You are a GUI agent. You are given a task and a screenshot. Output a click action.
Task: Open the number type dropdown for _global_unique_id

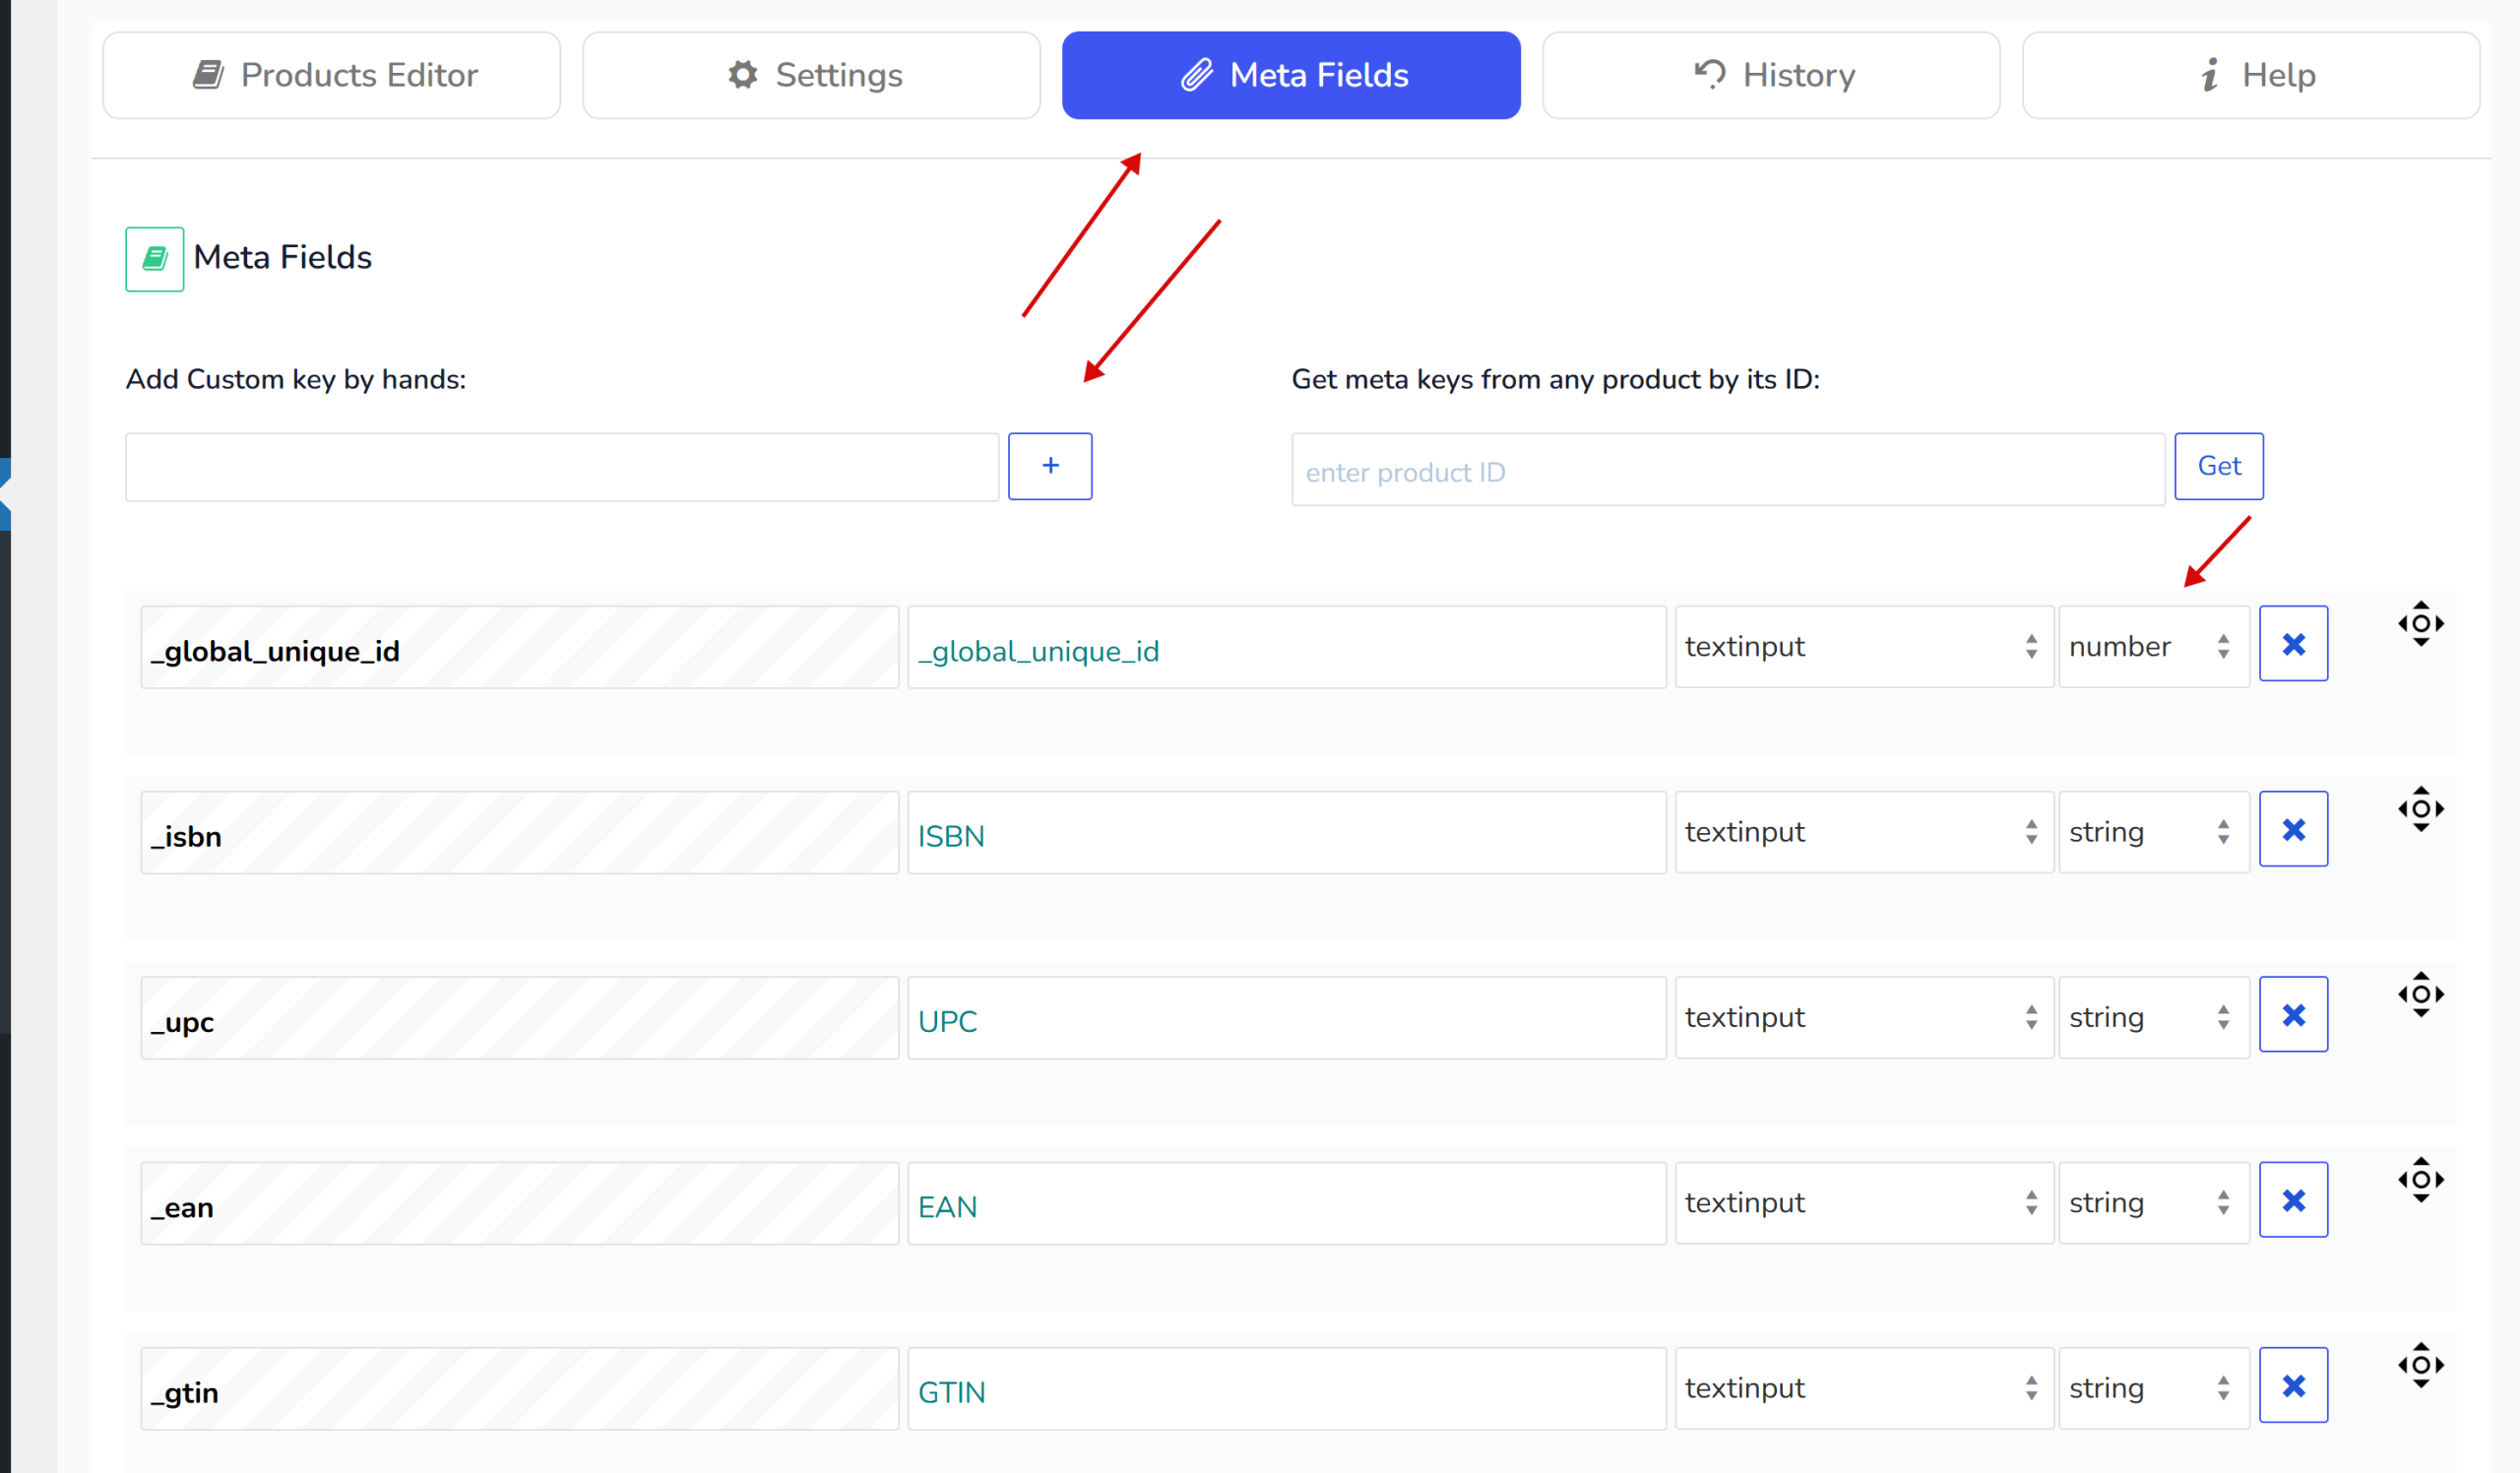[x=2153, y=646]
